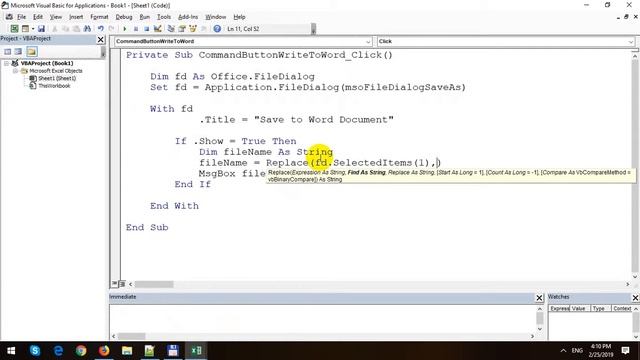Click inside the Immediate window text area
Viewport: 640px width, 360px height.
click(x=322, y=318)
